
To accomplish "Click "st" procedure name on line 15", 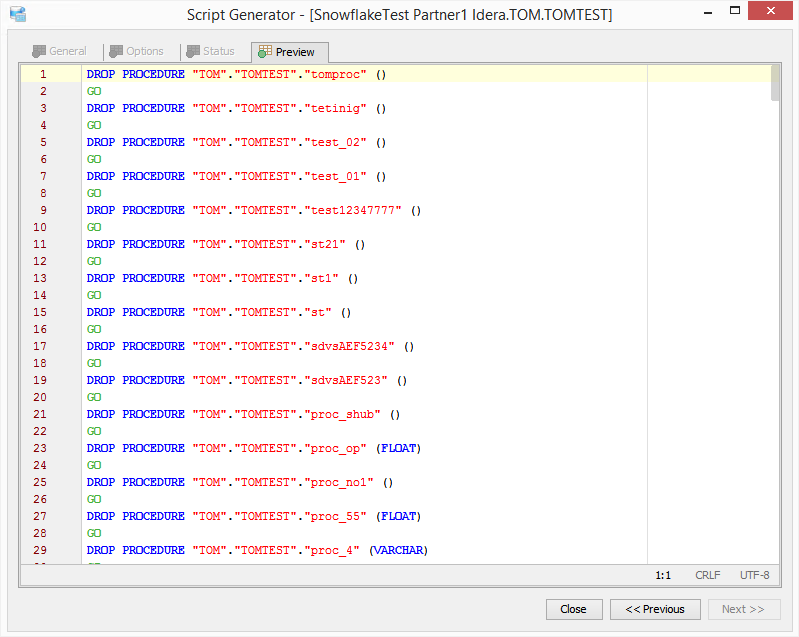I will [318, 312].
